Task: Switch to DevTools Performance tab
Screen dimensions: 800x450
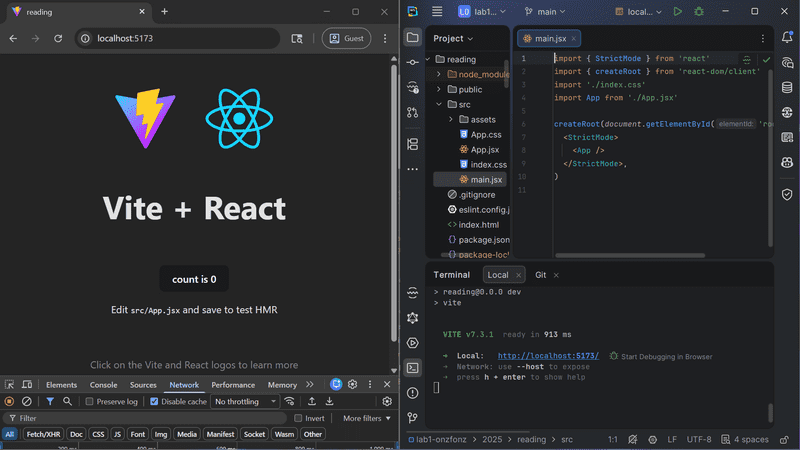Action: point(233,385)
